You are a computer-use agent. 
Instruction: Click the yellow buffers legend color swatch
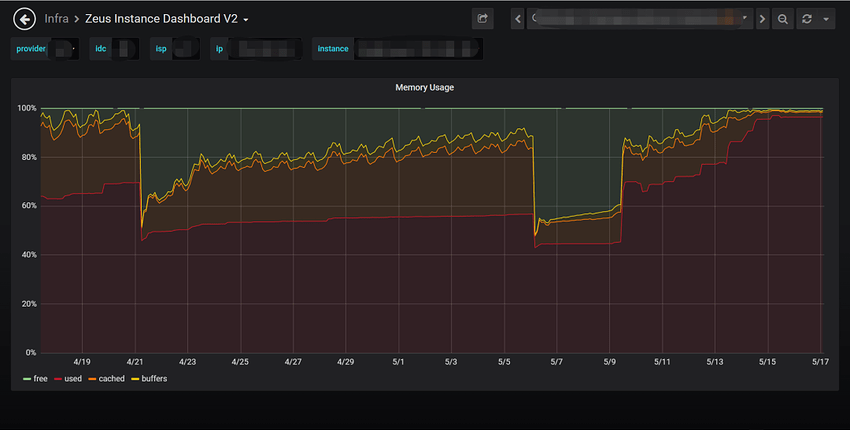pyautogui.click(x=135, y=379)
